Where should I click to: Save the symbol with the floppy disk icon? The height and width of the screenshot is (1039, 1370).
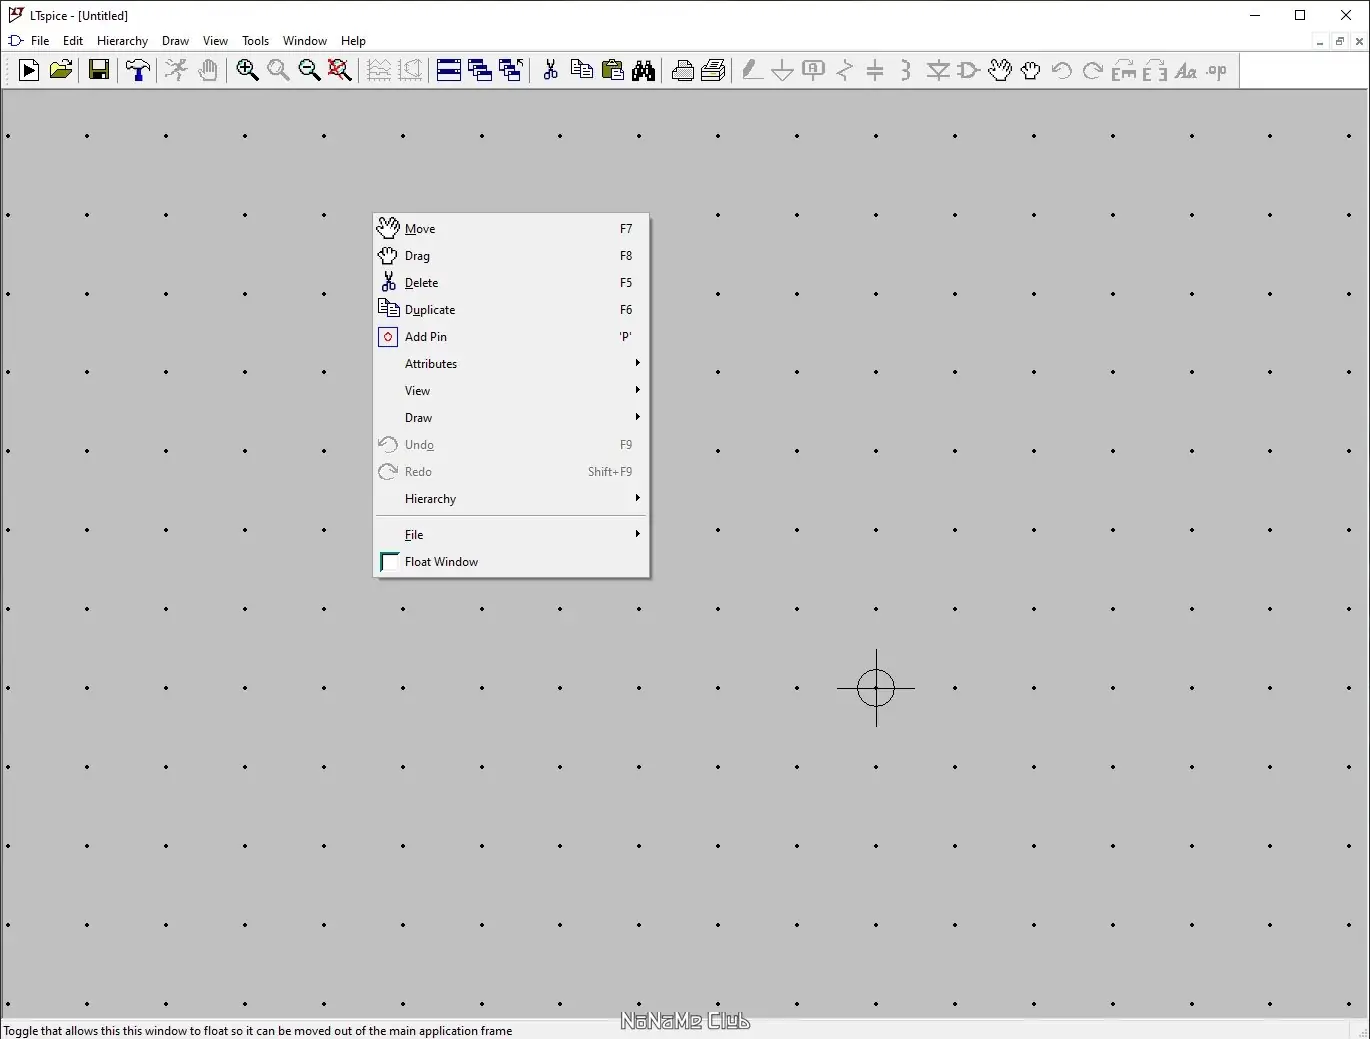99,70
